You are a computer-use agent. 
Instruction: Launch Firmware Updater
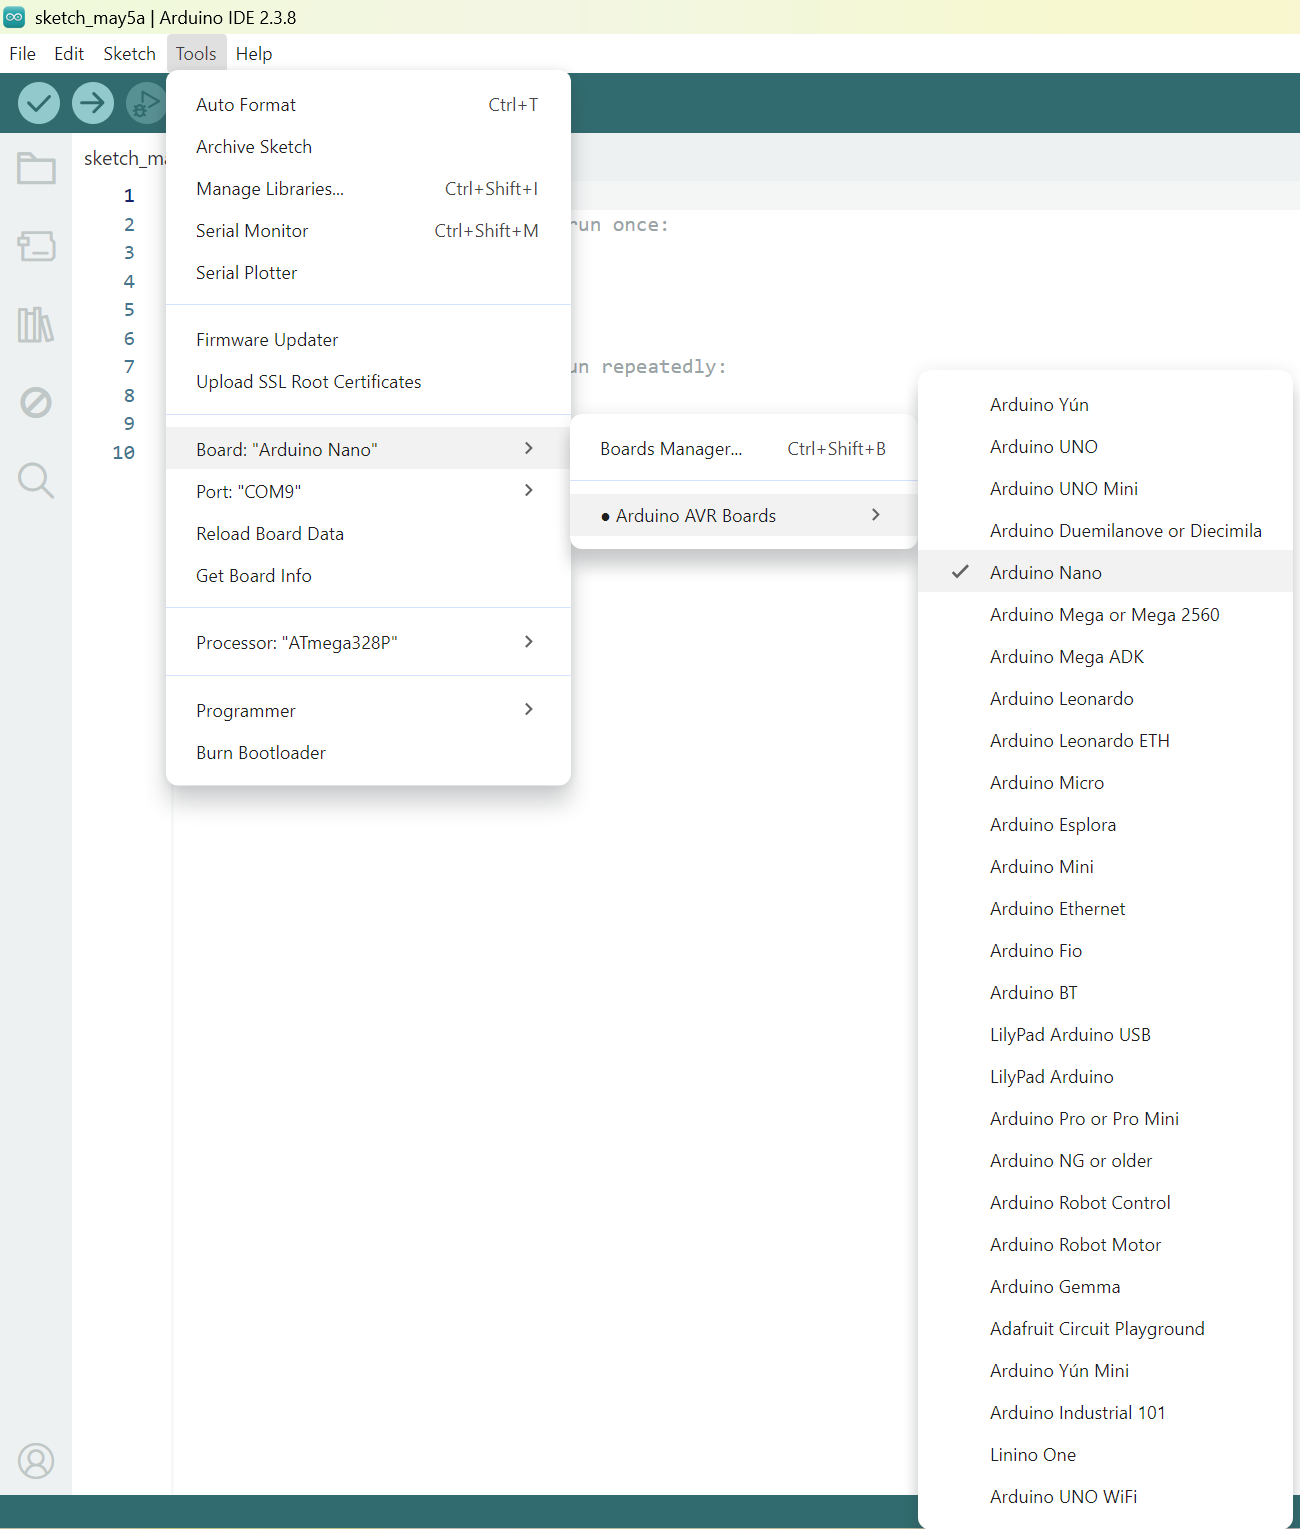click(x=368, y=339)
